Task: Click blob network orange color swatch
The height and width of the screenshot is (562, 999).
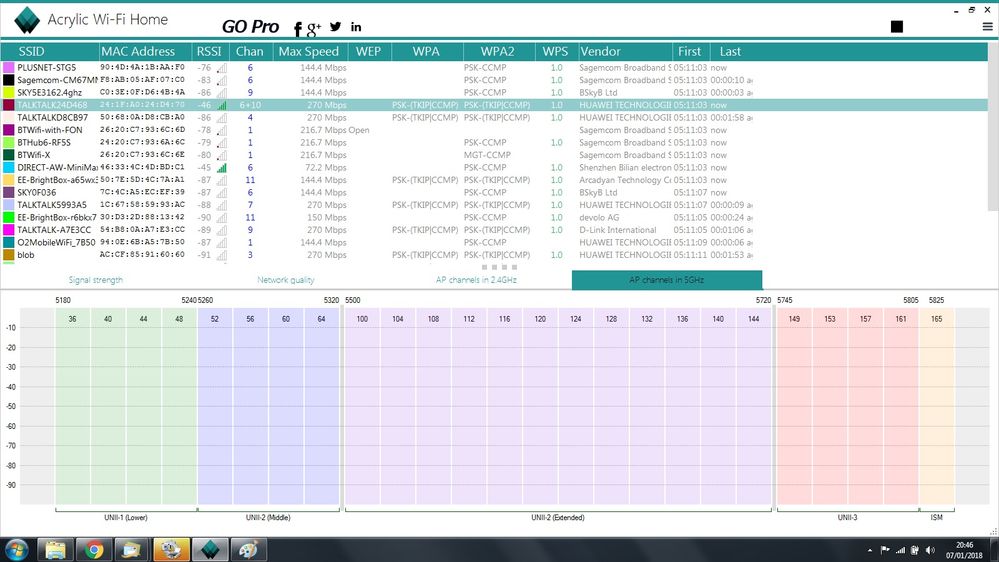Action: pos(8,255)
